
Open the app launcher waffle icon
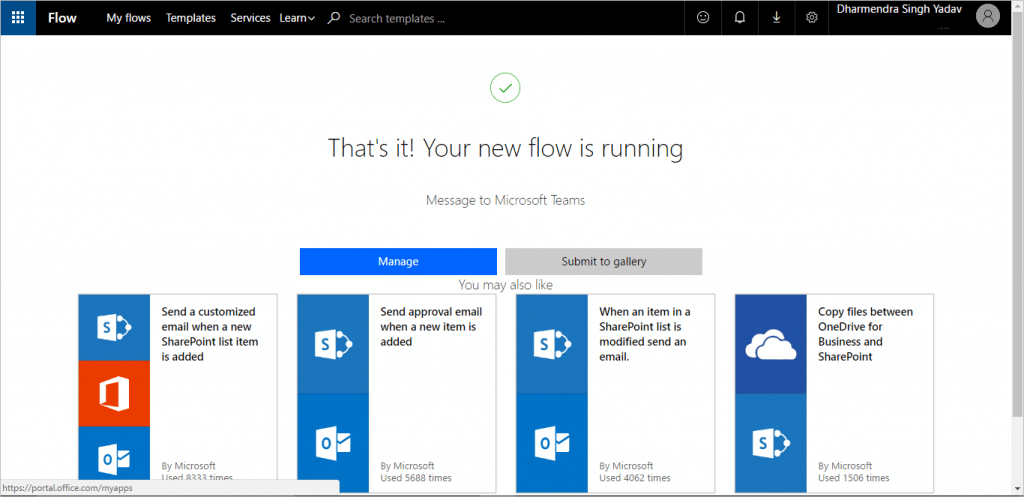(x=18, y=18)
